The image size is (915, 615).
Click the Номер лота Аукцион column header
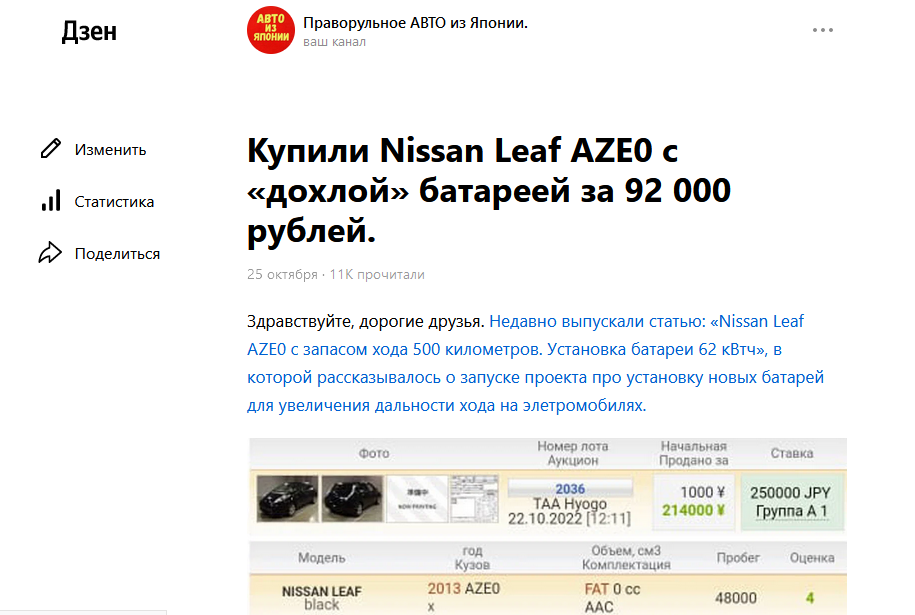(x=572, y=453)
